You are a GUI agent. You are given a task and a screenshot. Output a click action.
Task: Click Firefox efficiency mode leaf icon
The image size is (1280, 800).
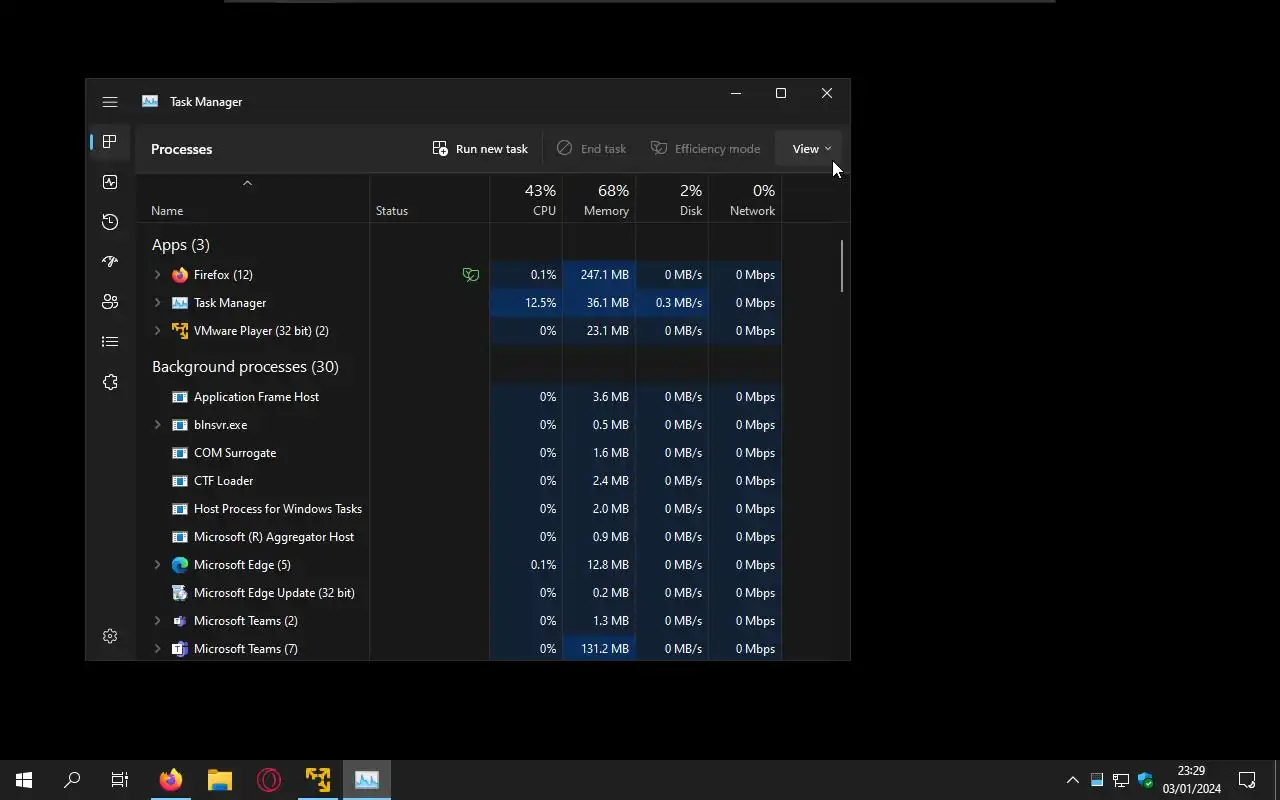(x=470, y=274)
